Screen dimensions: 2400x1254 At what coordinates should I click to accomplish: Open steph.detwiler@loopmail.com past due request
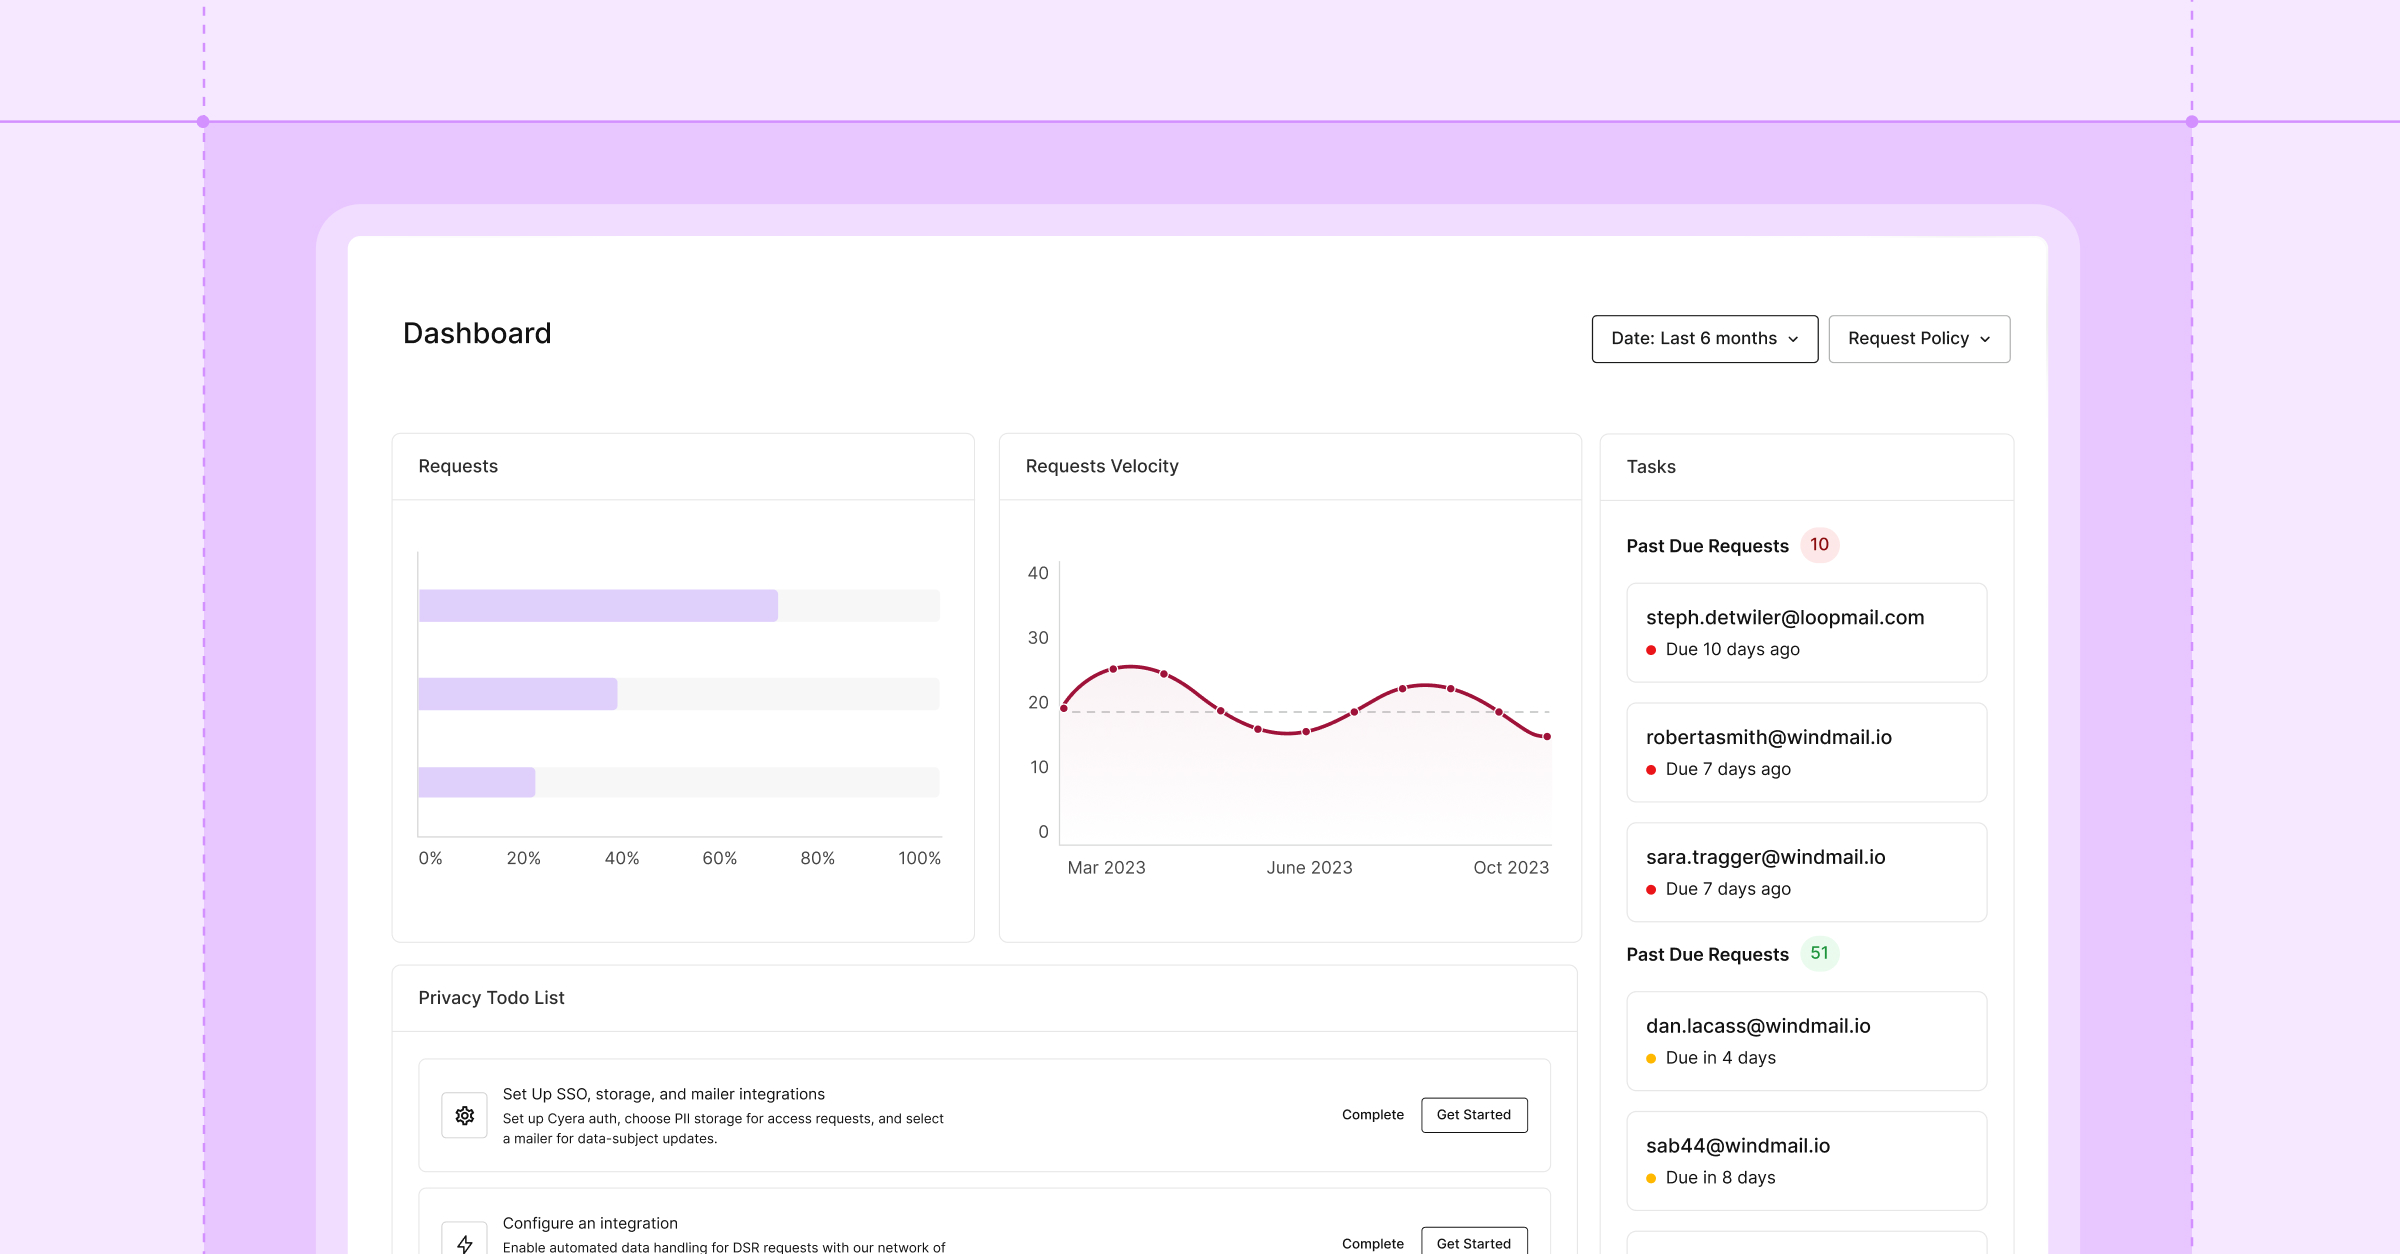pos(1806,633)
